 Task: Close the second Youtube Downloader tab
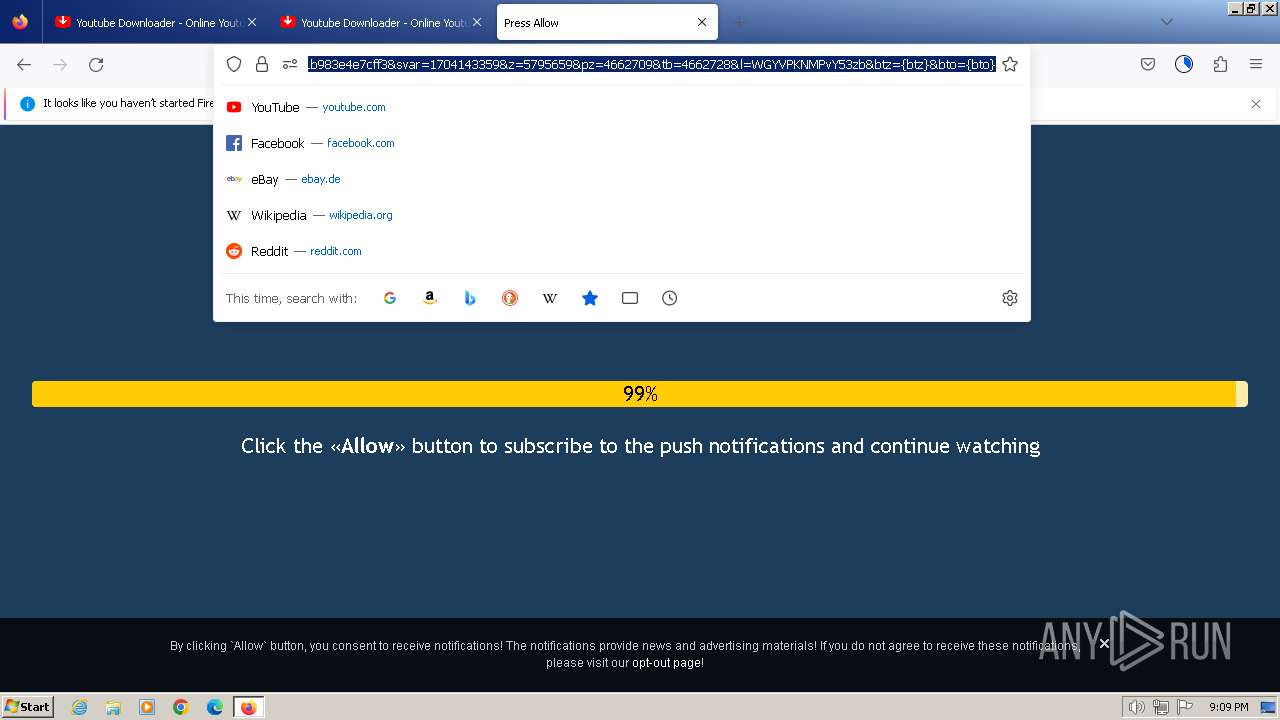pos(476,22)
